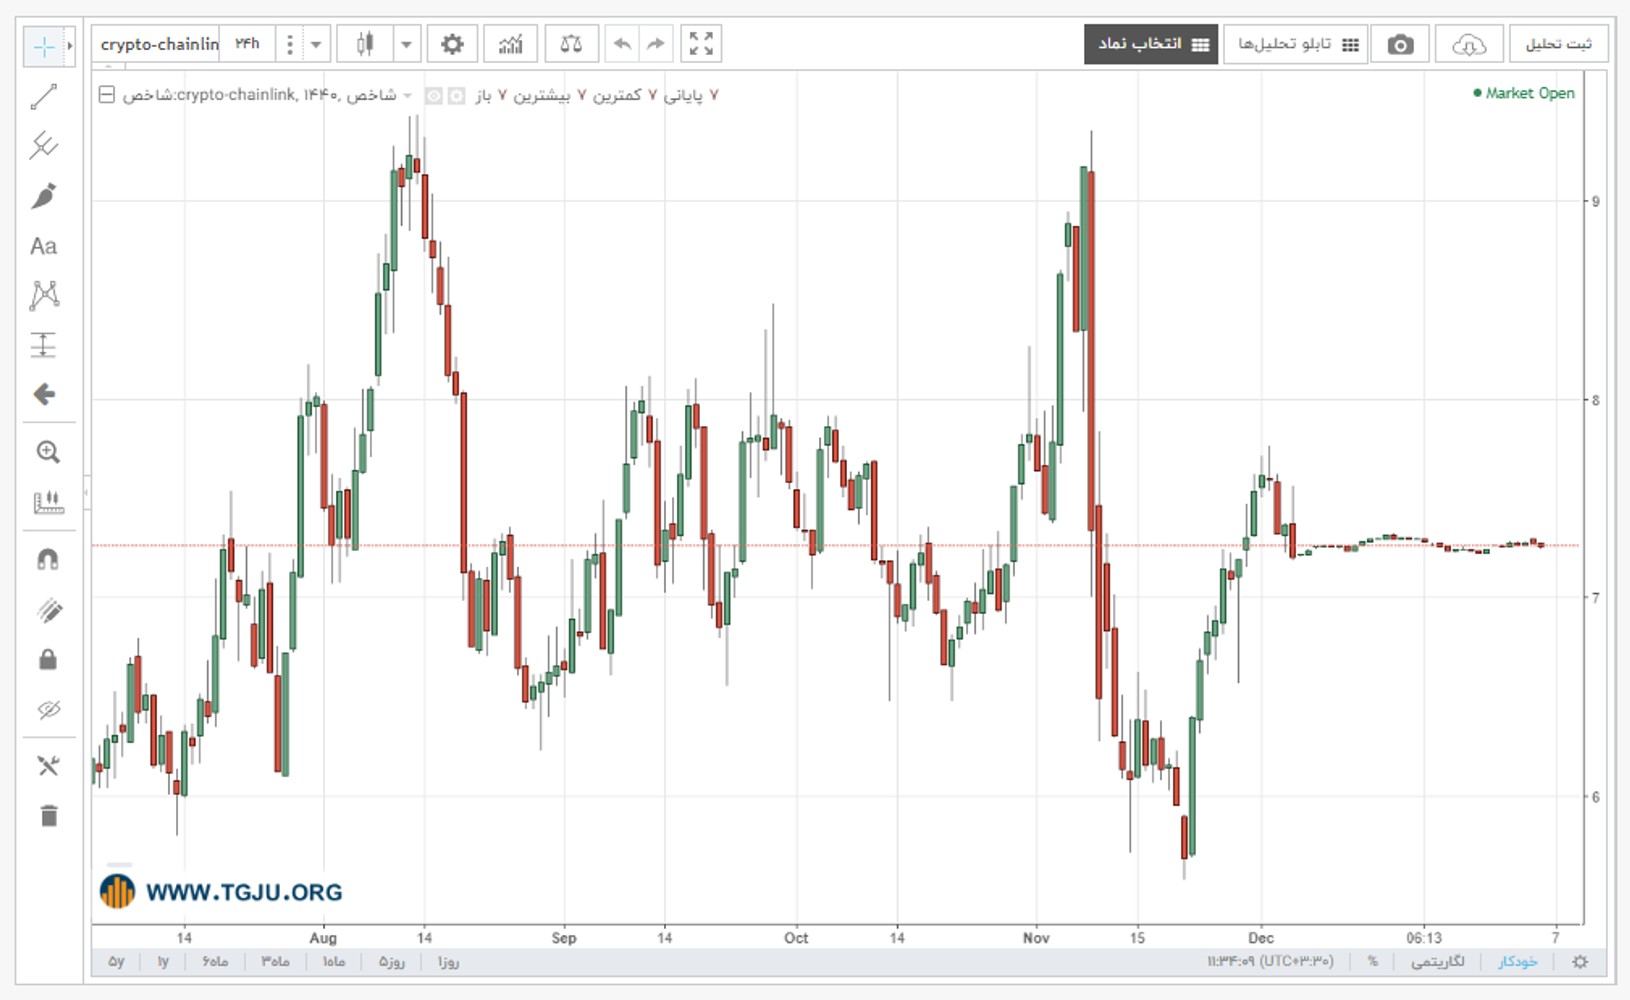The image size is (1630, 1000).
Task: Select the Aa text annotation tool
Action: 44,246
